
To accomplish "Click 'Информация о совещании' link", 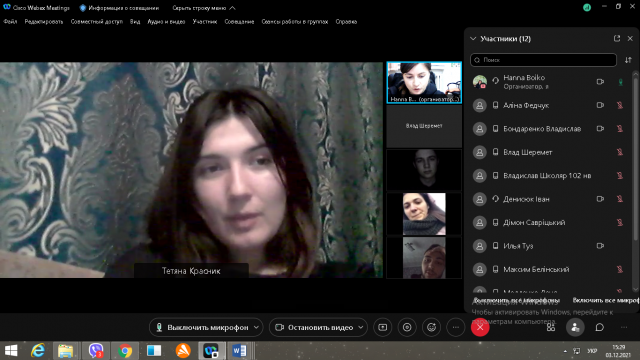I will 123,8.
